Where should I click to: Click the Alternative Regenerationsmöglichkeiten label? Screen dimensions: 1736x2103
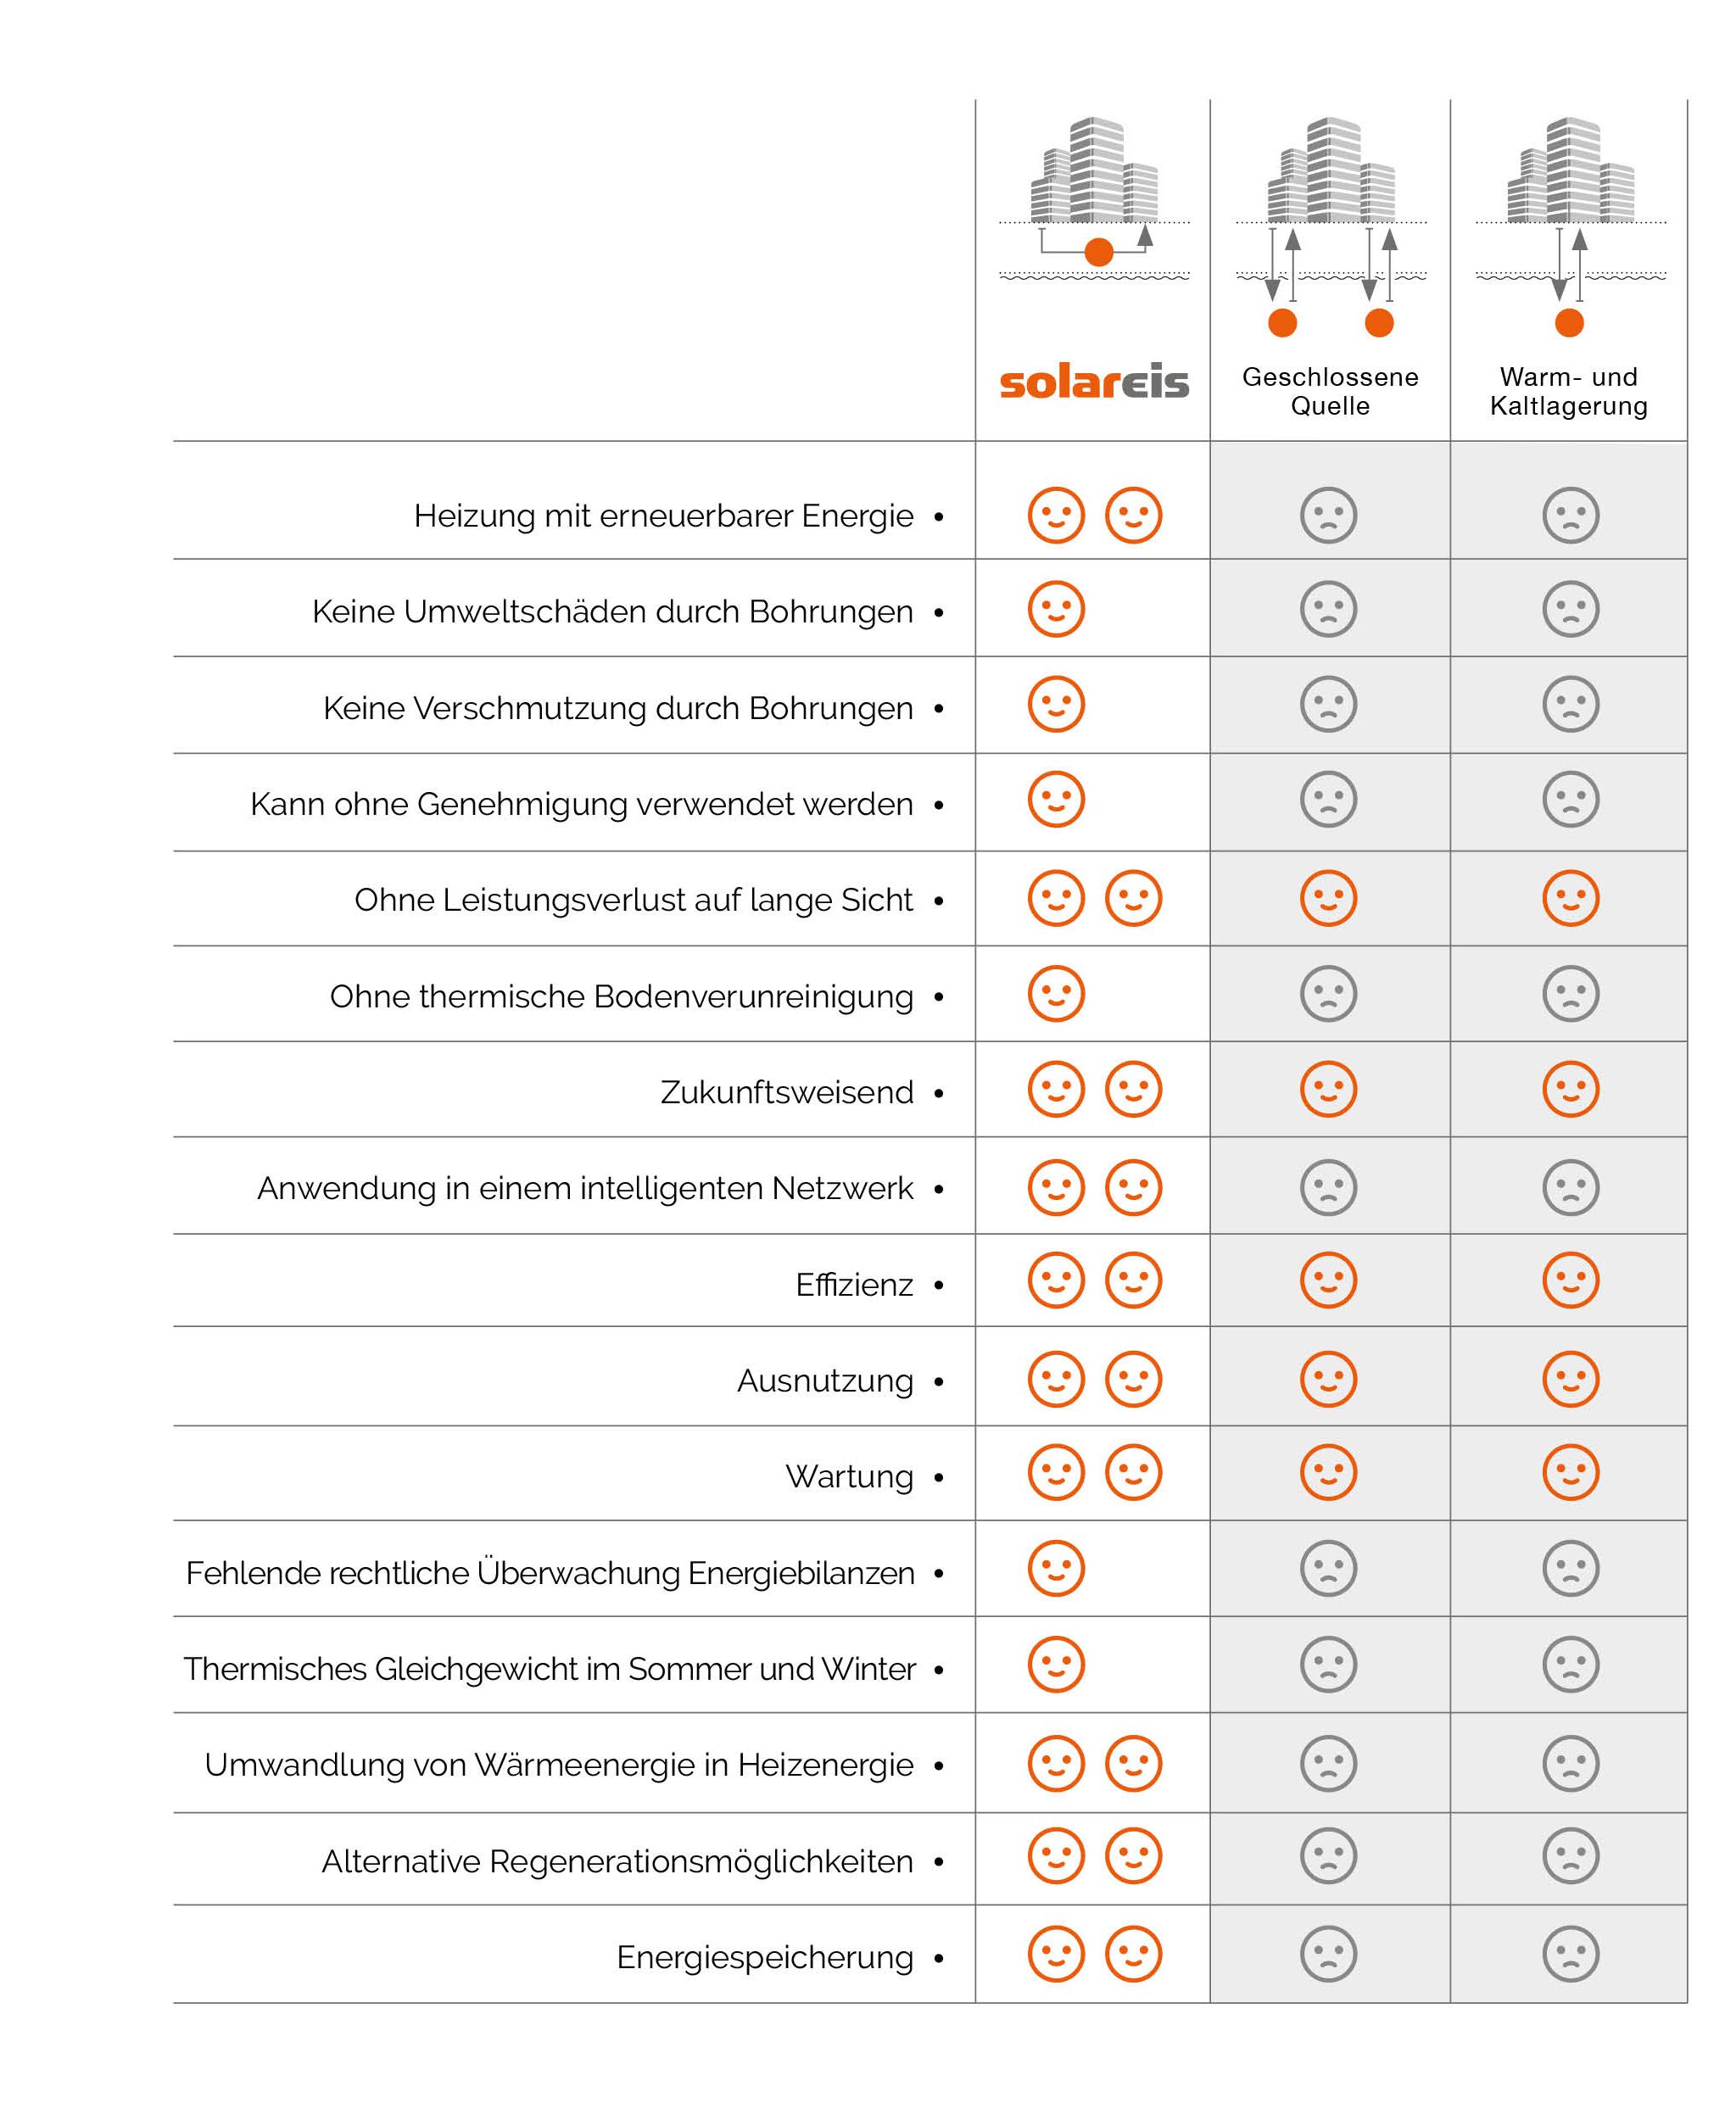point(618,1861)
